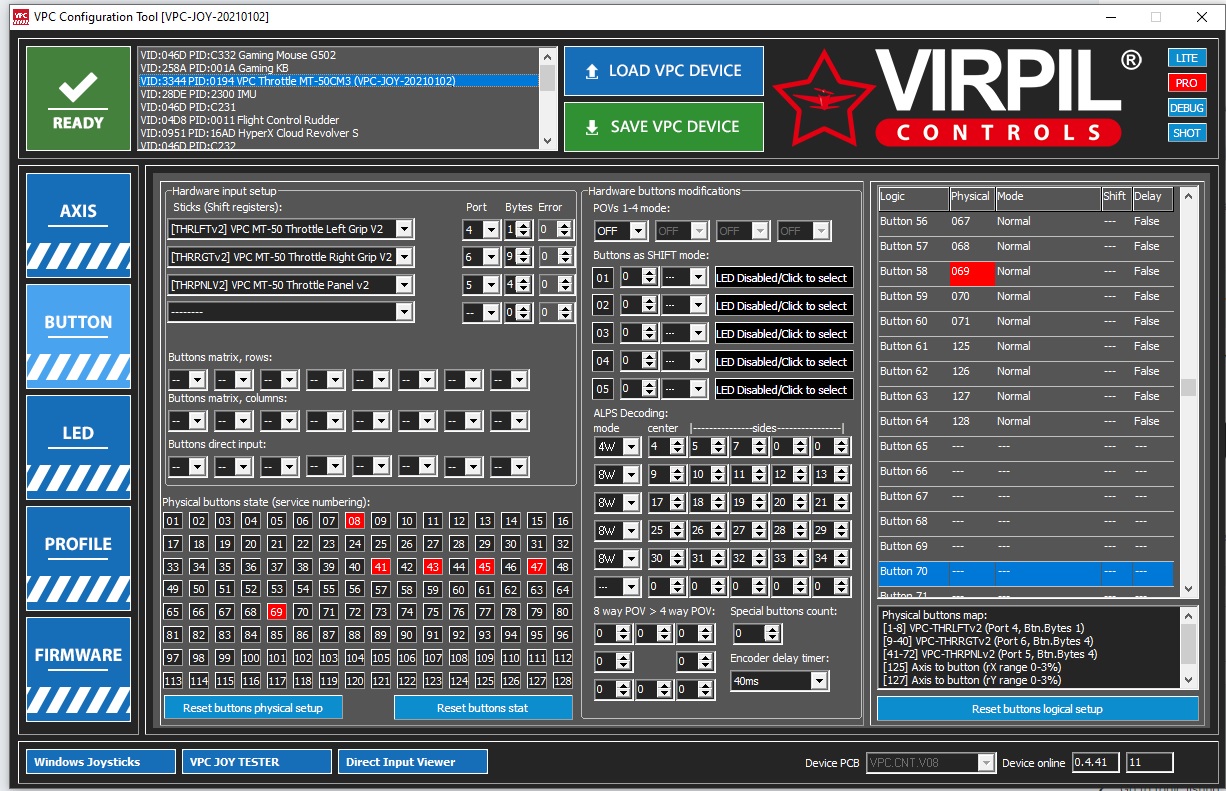This screenshot has height=791, width=1226.
Task: Click the Shift column header
Action: click(x=1116, y=197)
